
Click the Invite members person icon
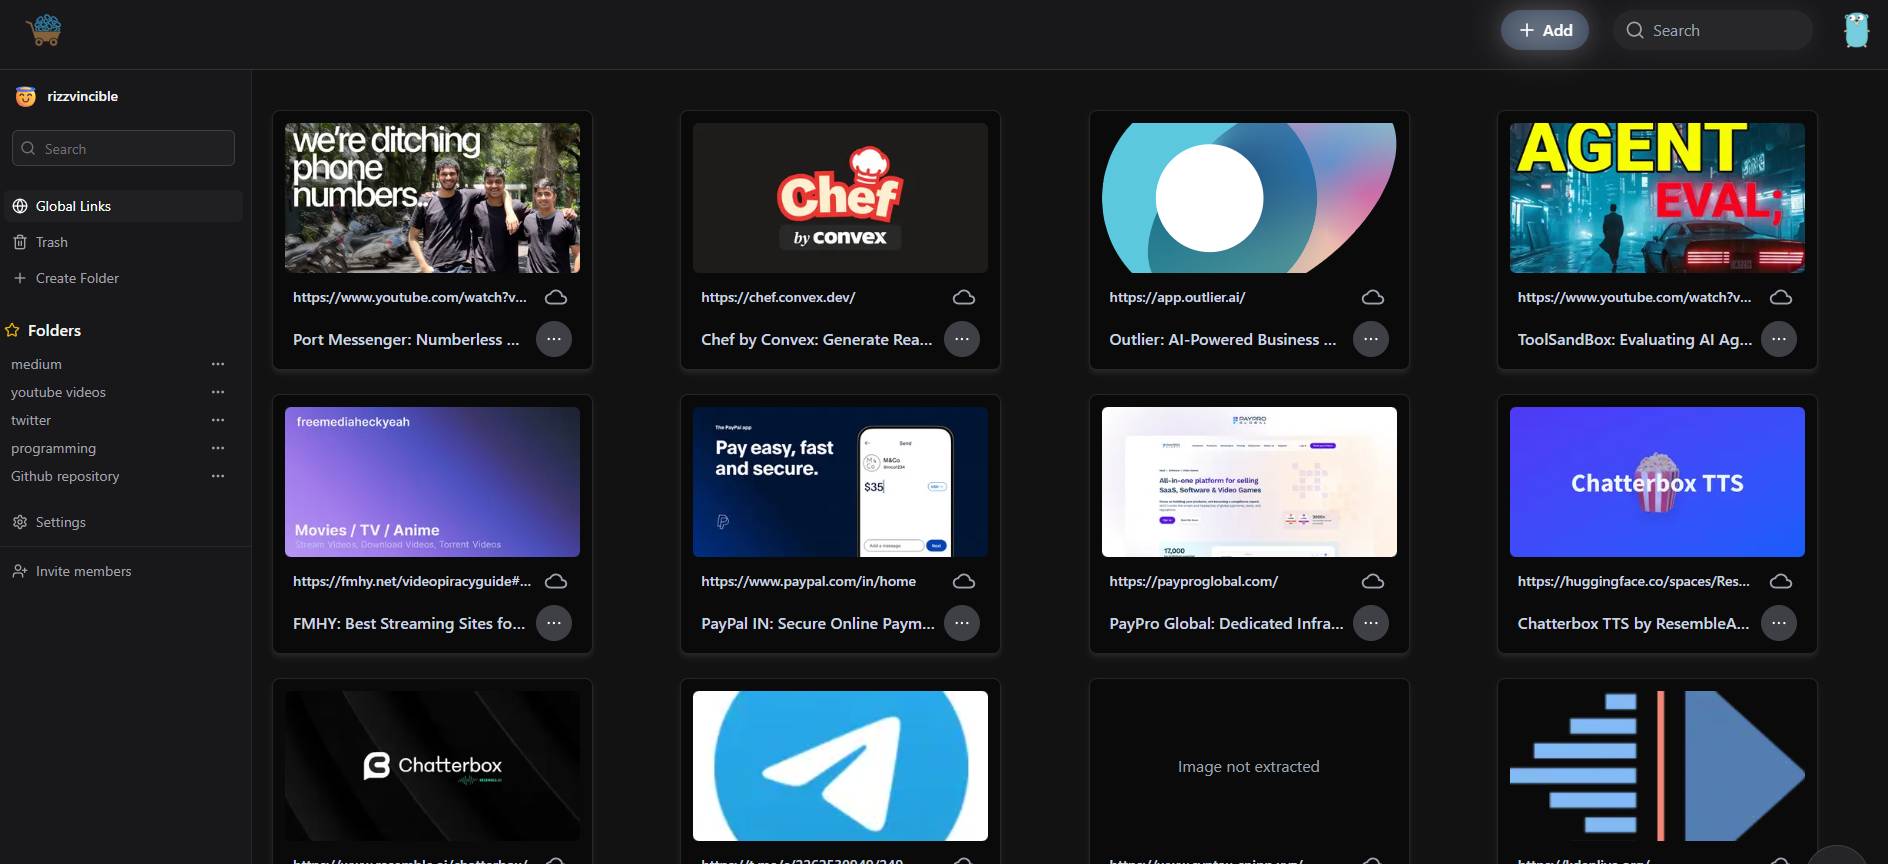click(x=20, y=571)
